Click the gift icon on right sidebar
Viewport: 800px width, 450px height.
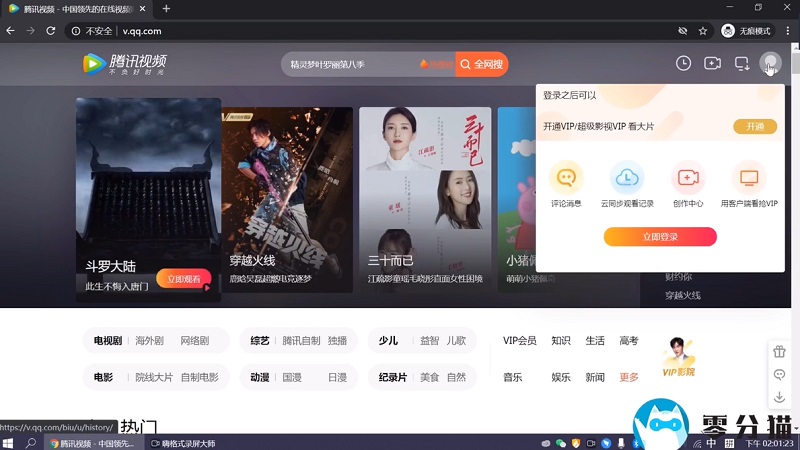coord(779,352)
